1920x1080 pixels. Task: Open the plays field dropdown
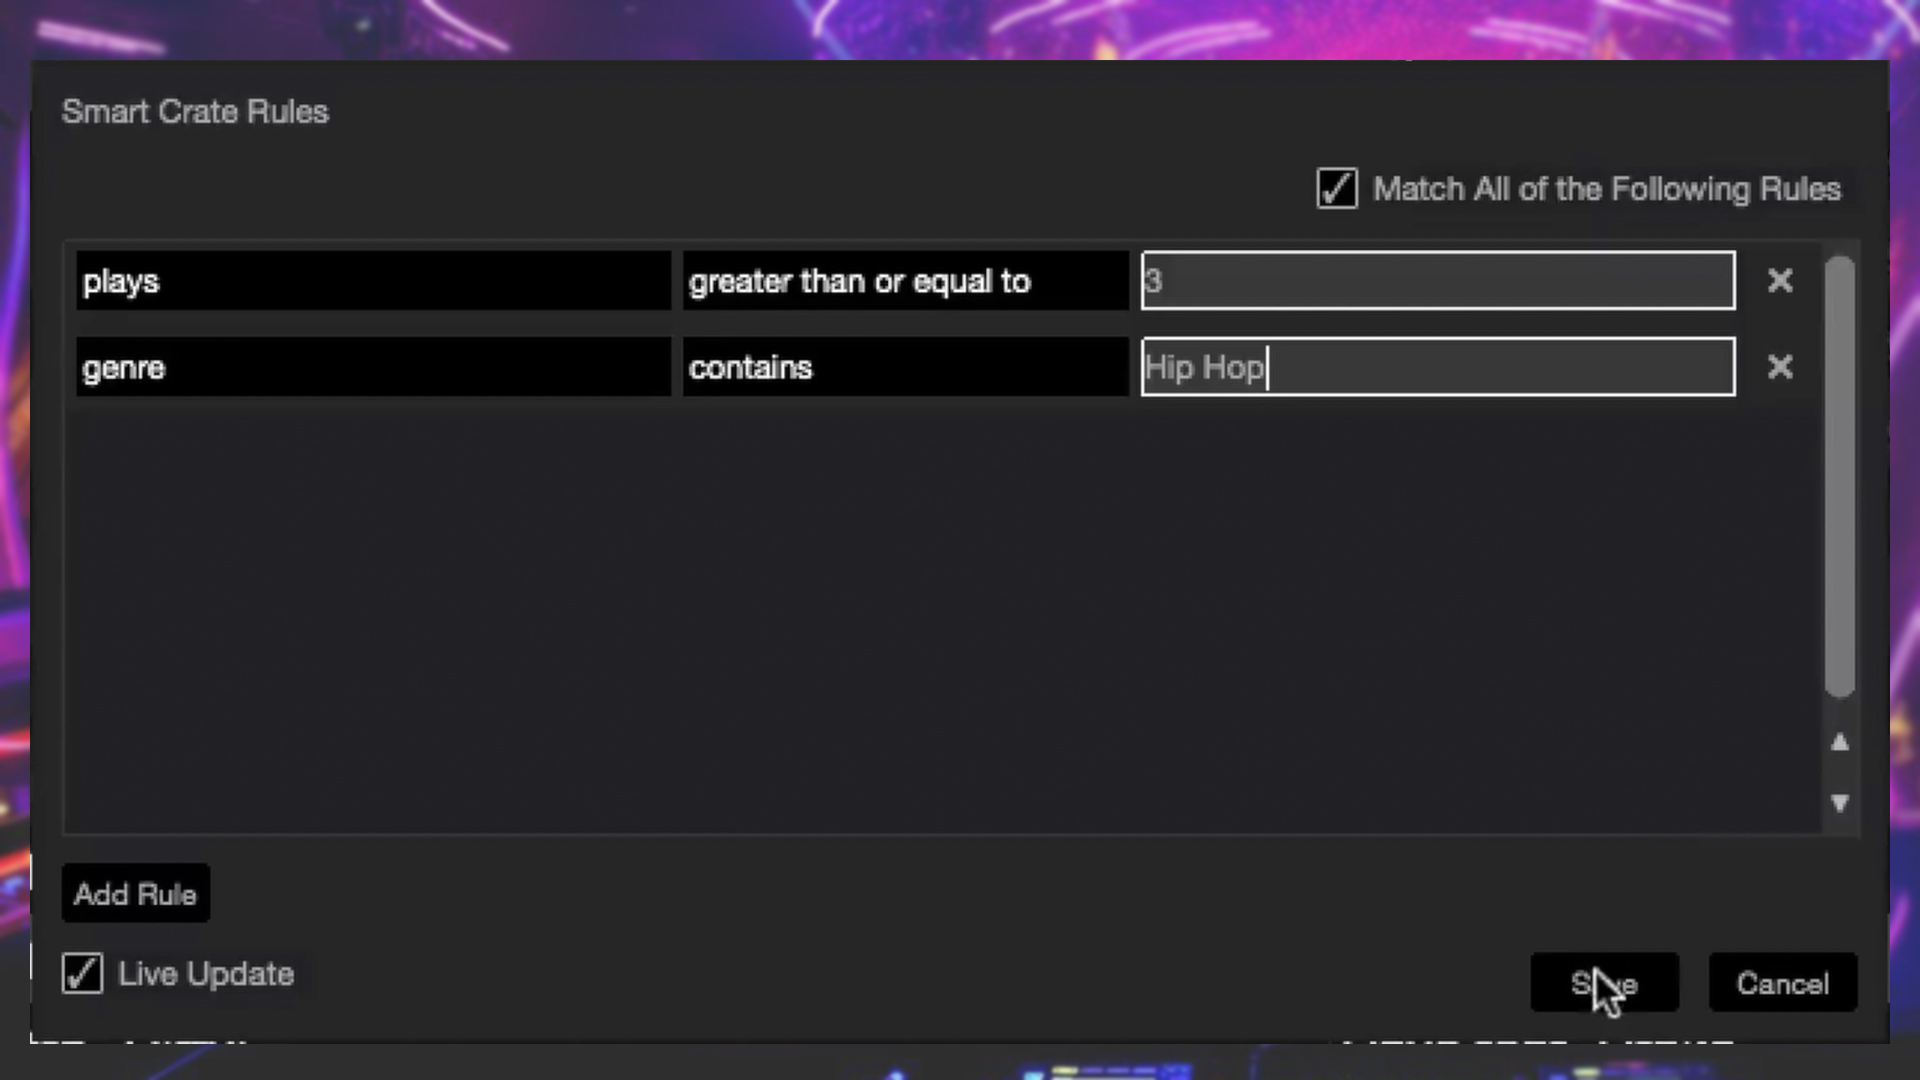tap(373, 281)
